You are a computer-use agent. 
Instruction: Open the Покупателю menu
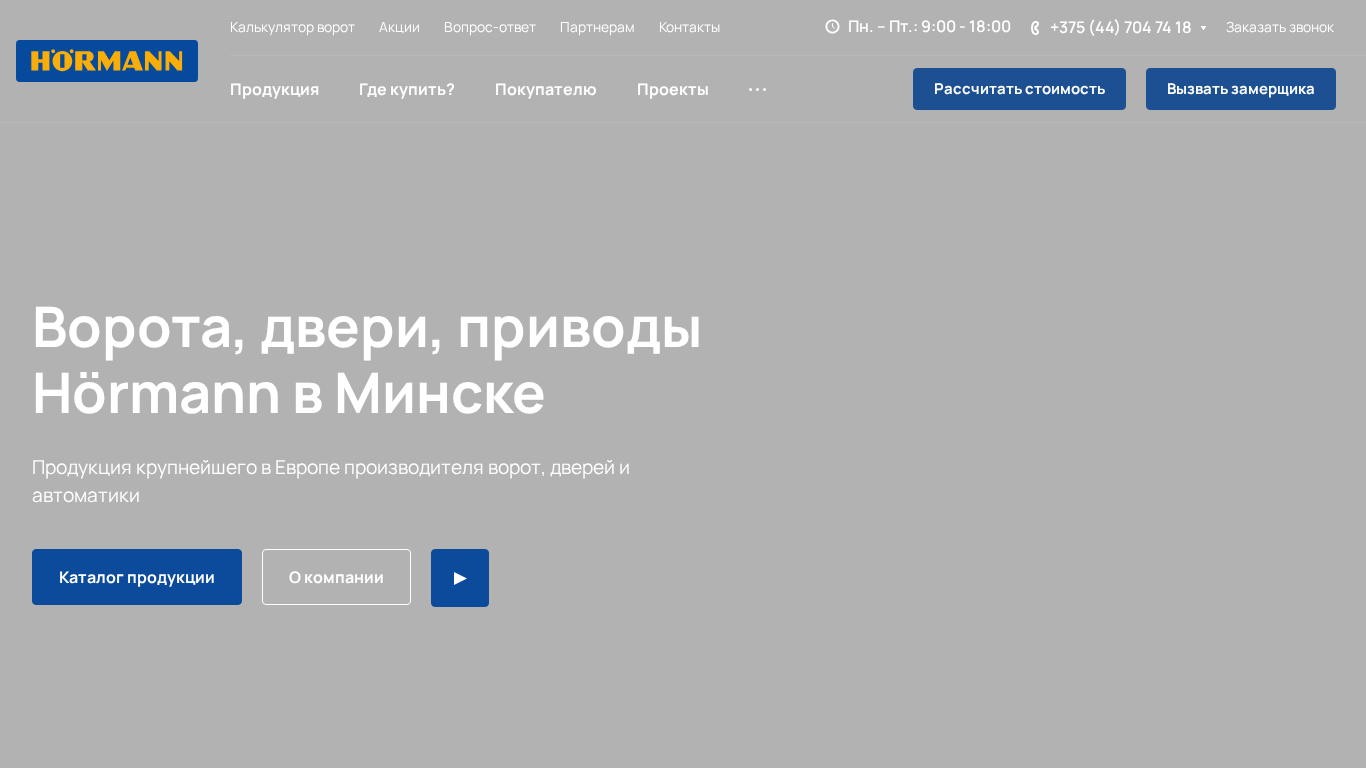pyautogui.click(x=546, y=89)
